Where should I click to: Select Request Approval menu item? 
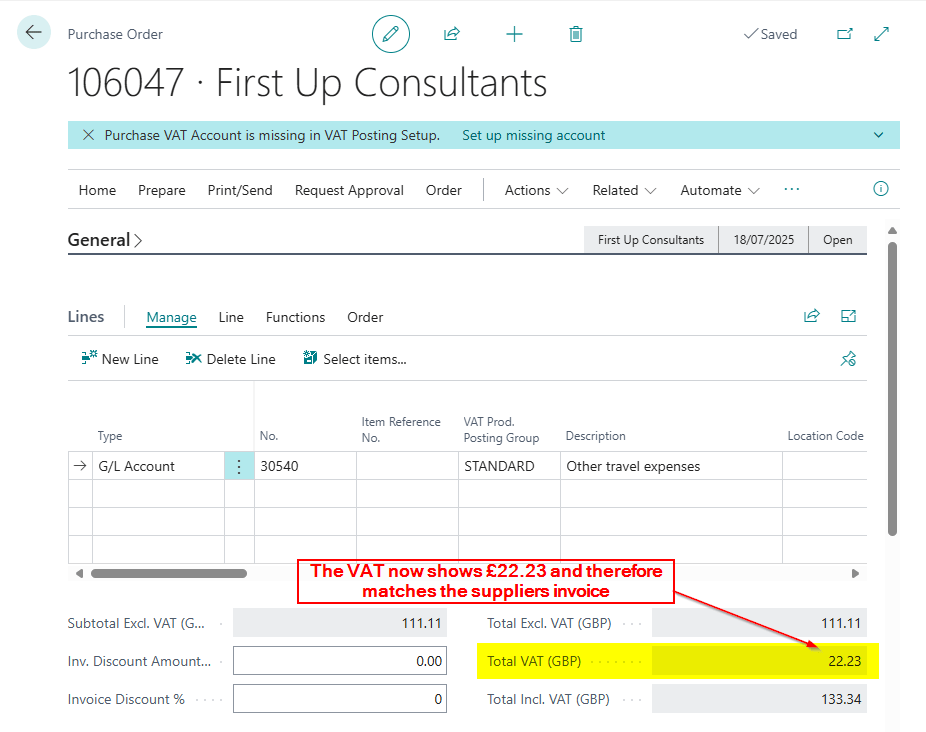click(349, 190)
